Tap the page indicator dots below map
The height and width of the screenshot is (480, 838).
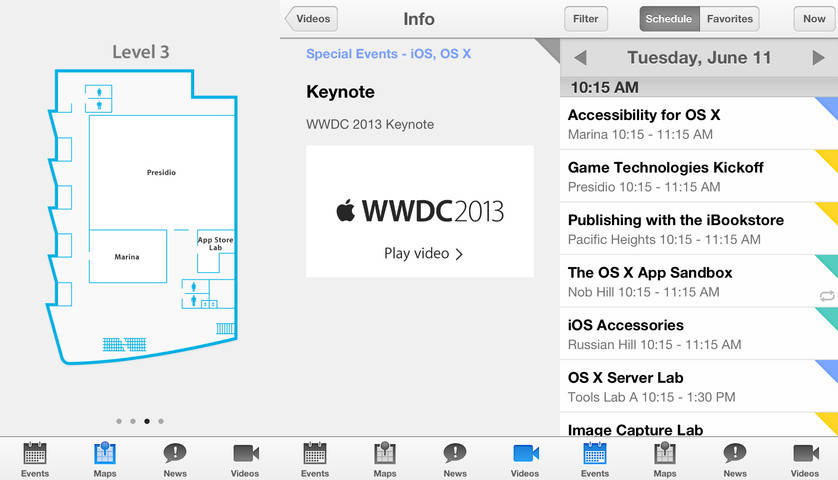[140, 421]
